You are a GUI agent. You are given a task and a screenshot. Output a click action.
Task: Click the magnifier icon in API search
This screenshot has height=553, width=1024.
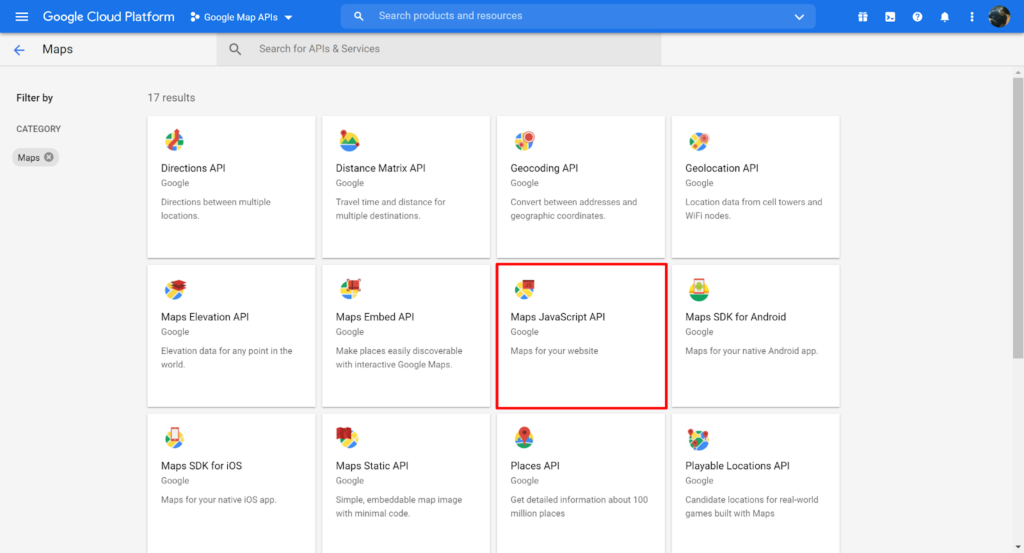[235, 49]
